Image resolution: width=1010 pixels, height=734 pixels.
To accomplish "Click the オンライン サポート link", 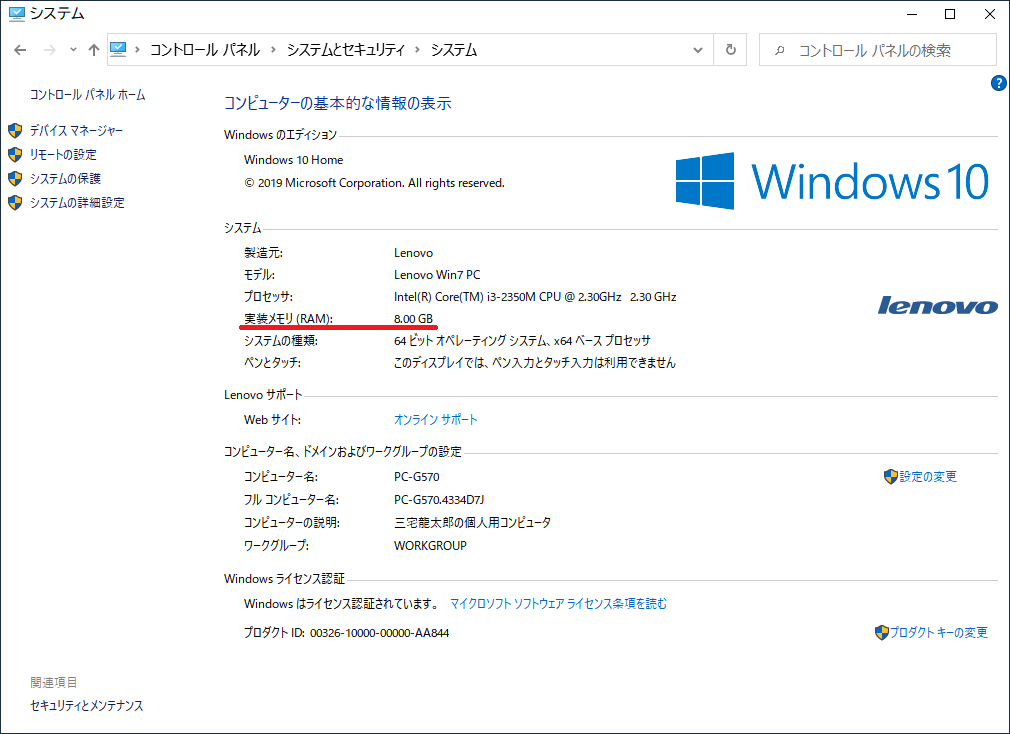I will tap(436, 420).
